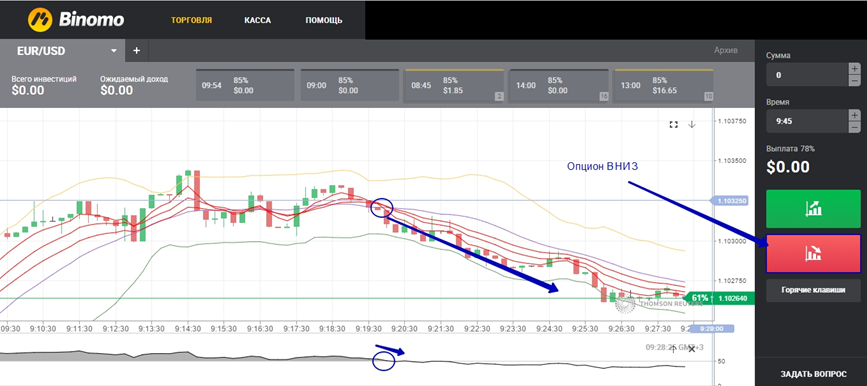Click the Выплата 78% label

pos(790,149)
